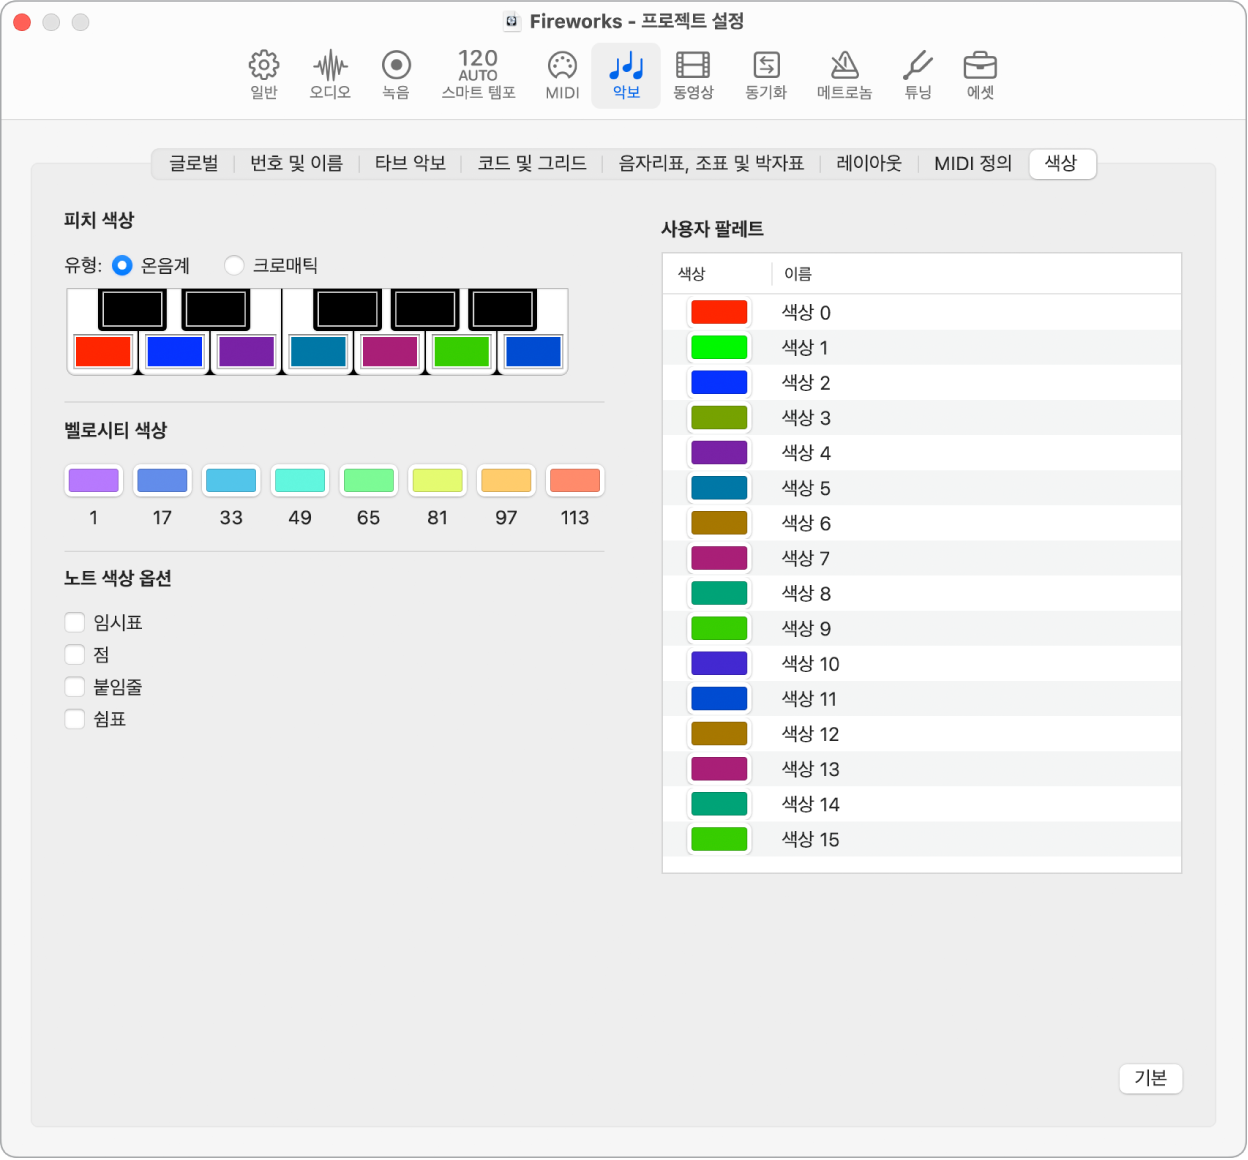Viewport: 1248px width, 1160px height.
Task: Switch to the 레이아웃 tab
Action: pyautogui.click(x=869, y=163)
